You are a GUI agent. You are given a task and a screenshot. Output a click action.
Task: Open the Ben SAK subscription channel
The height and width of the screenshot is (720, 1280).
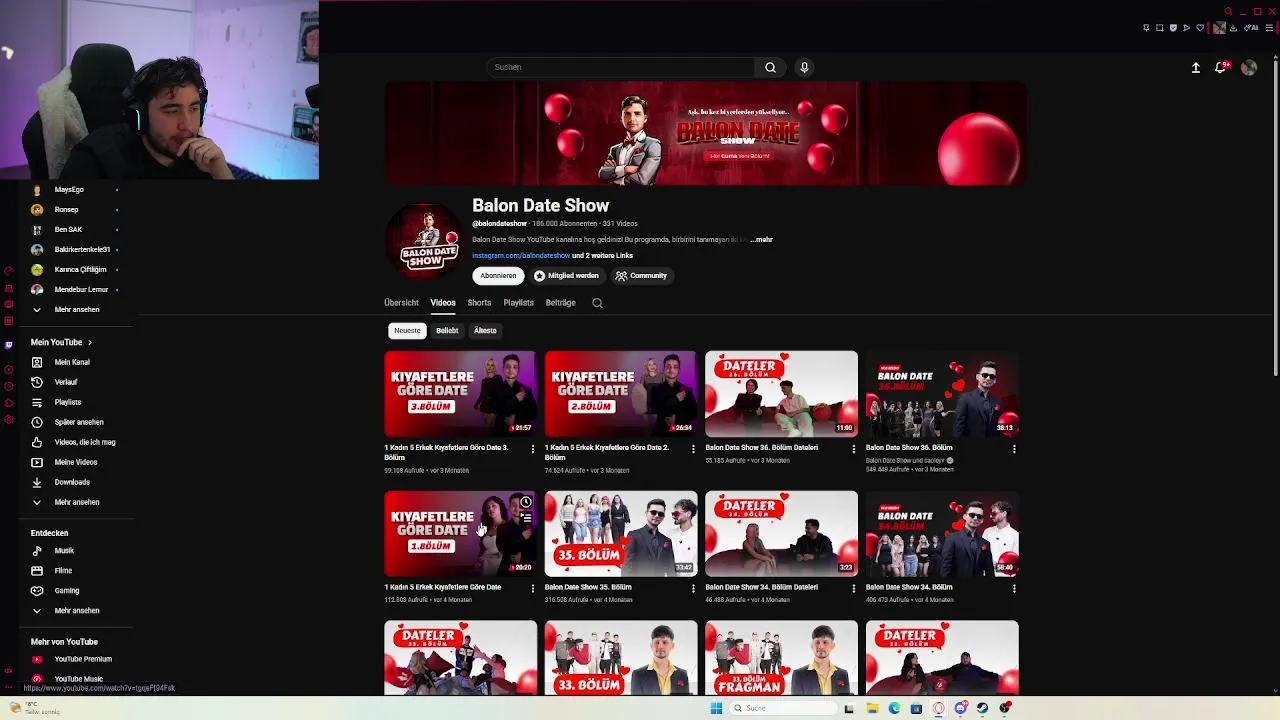(x=74, y=230)
